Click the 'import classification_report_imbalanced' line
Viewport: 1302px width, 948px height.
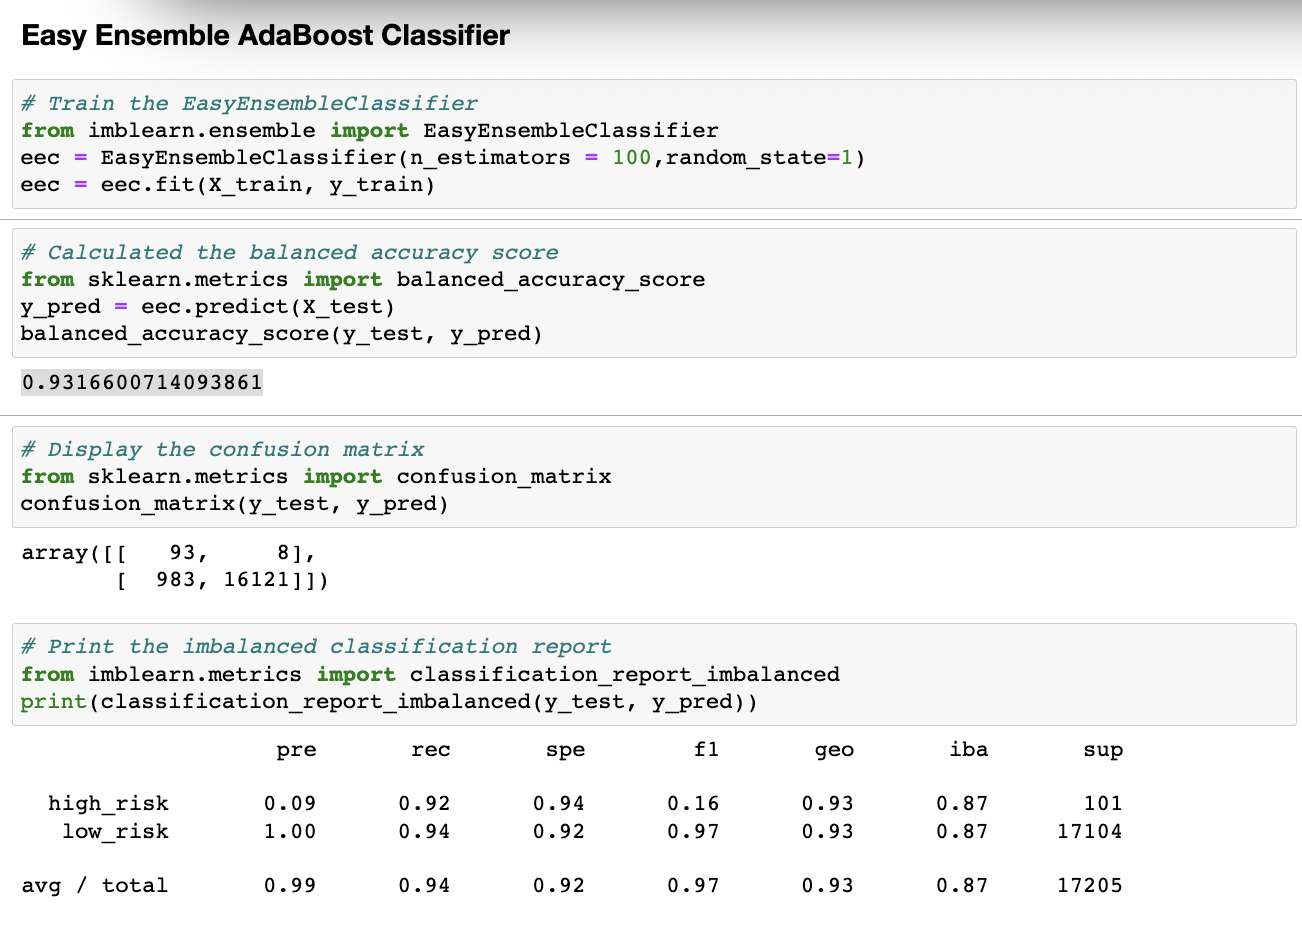click(430, 675)
